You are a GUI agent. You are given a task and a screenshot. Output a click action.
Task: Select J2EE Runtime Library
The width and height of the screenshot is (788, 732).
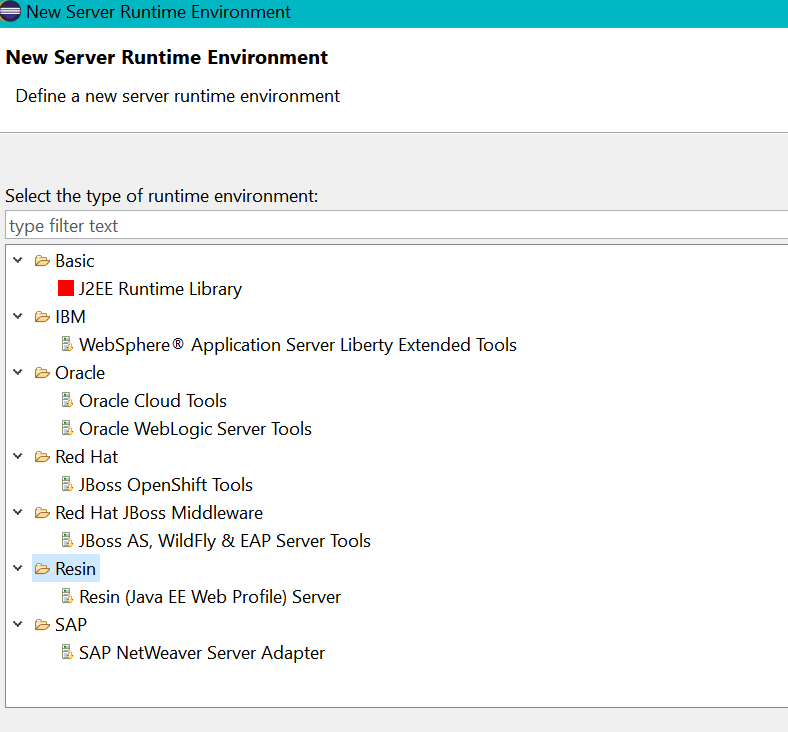click(x=160, y=289)
